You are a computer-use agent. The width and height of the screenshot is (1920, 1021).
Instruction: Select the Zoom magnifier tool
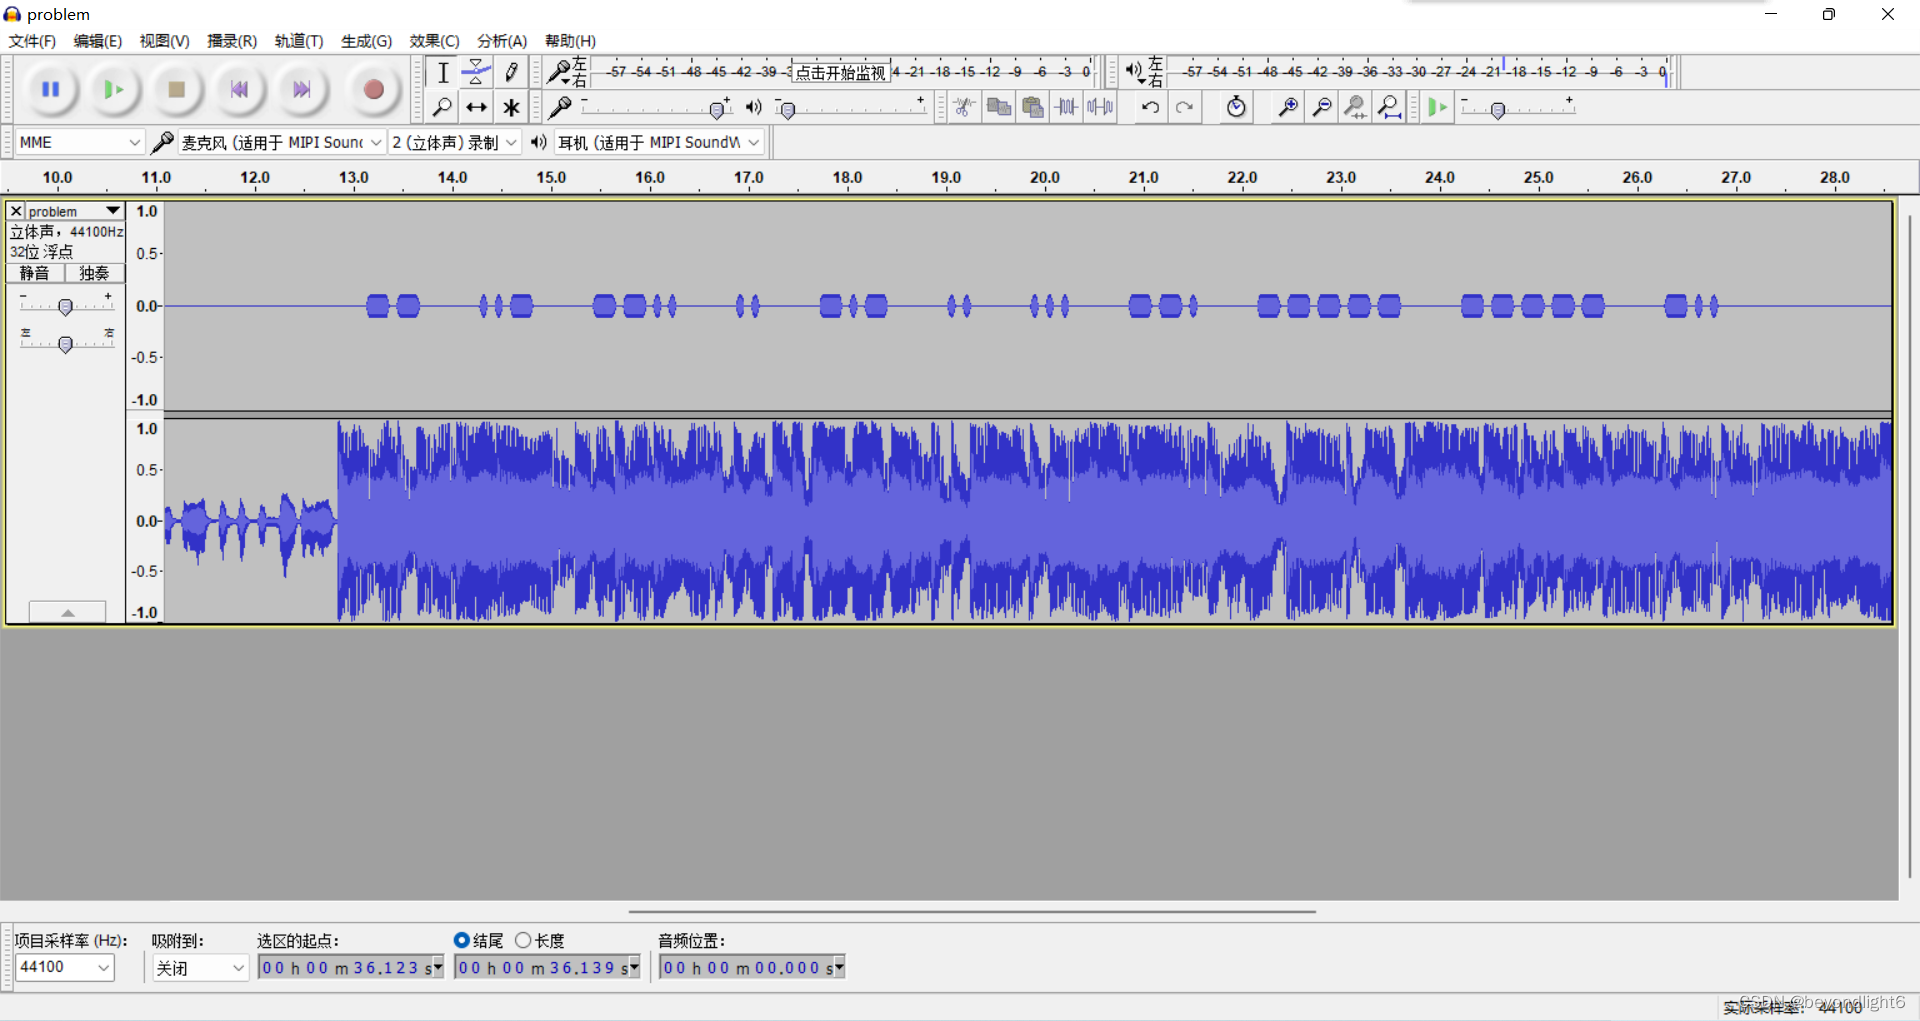443,107
